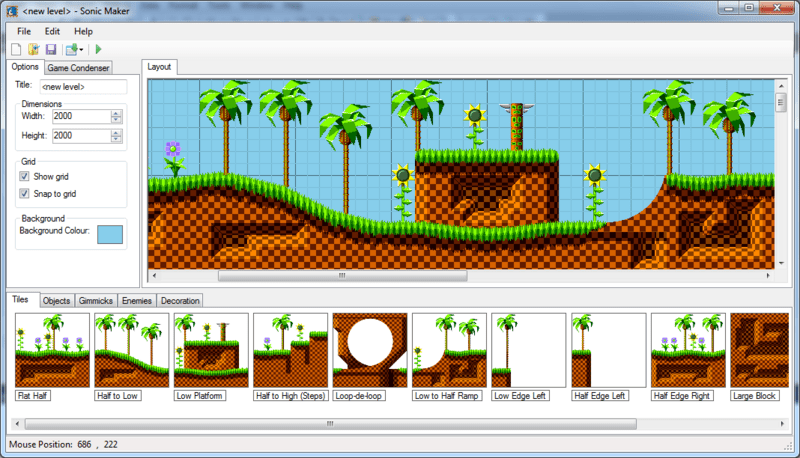Select the Low Edge Left tile thumbnail
Viewport: 800px width, 458px height.
tap(529, 350)
